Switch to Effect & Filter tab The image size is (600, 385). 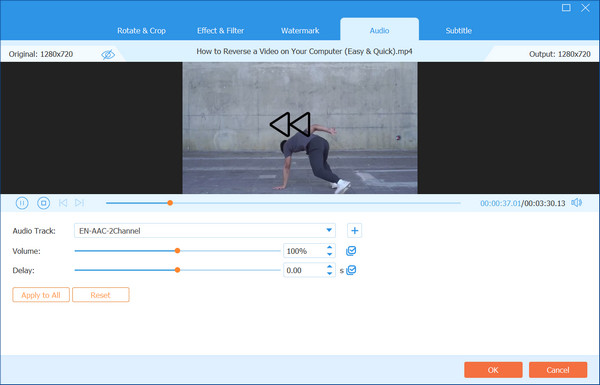[220, 31]
